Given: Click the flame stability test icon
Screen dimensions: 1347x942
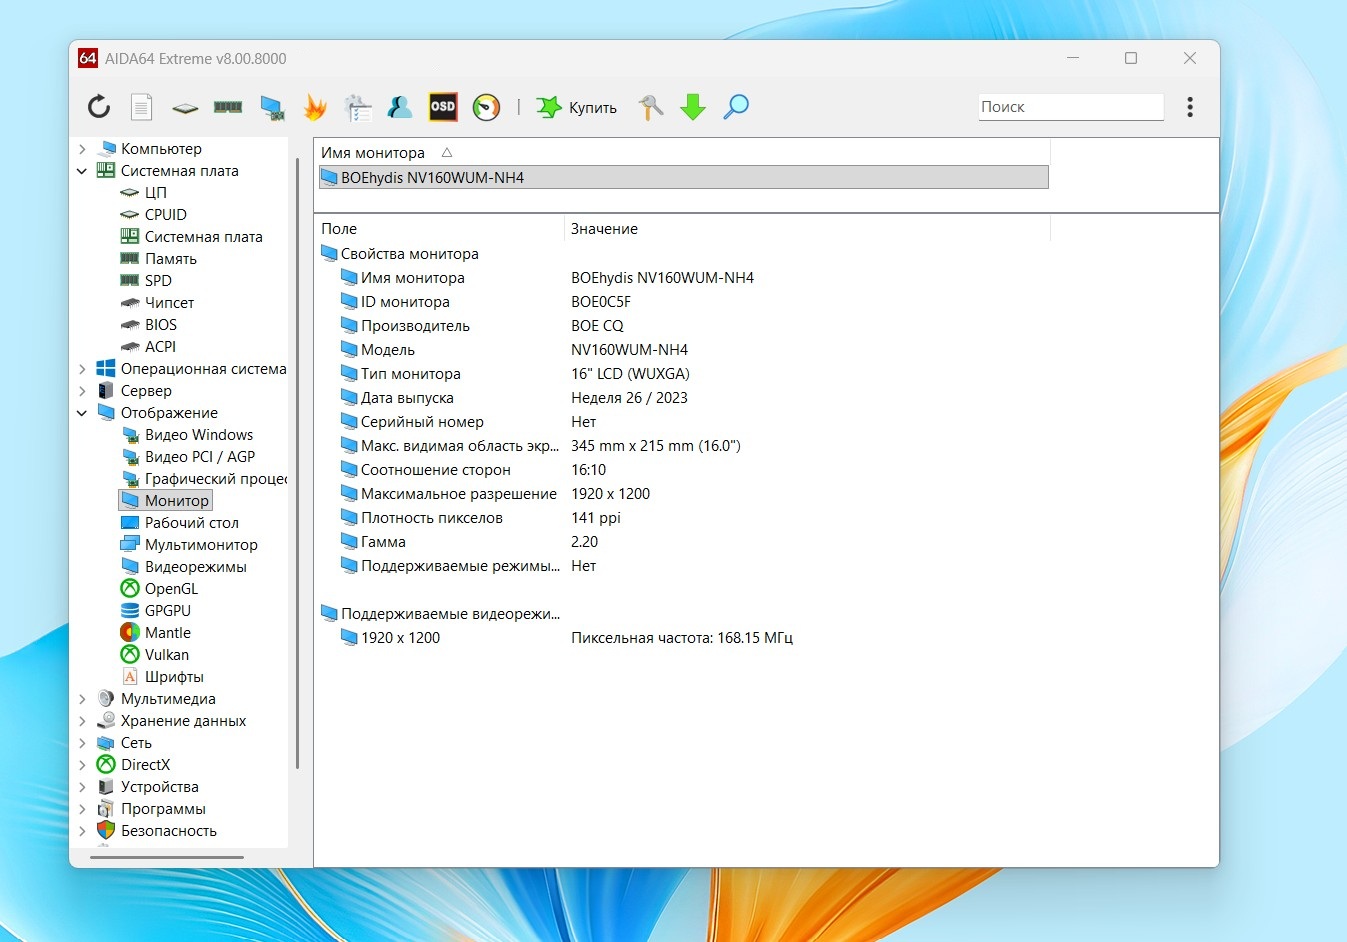Looking at the screenshot, I should (x=315, y=107).
